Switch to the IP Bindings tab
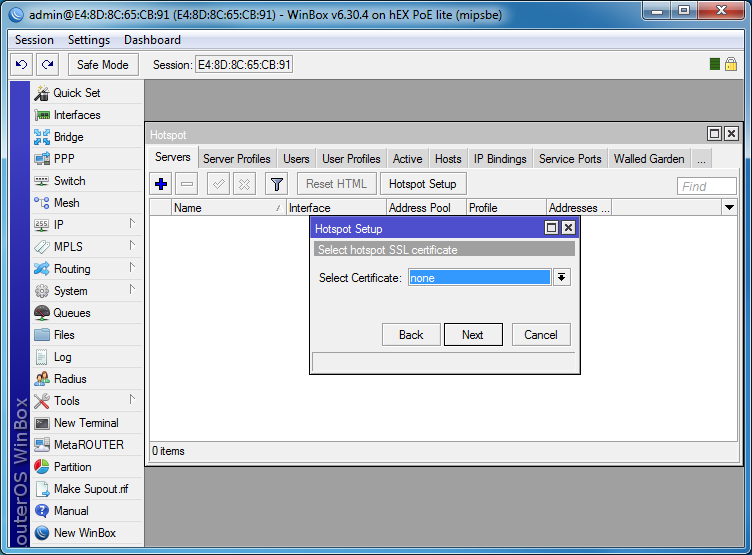The image size is (752, 555). point(500,159)
